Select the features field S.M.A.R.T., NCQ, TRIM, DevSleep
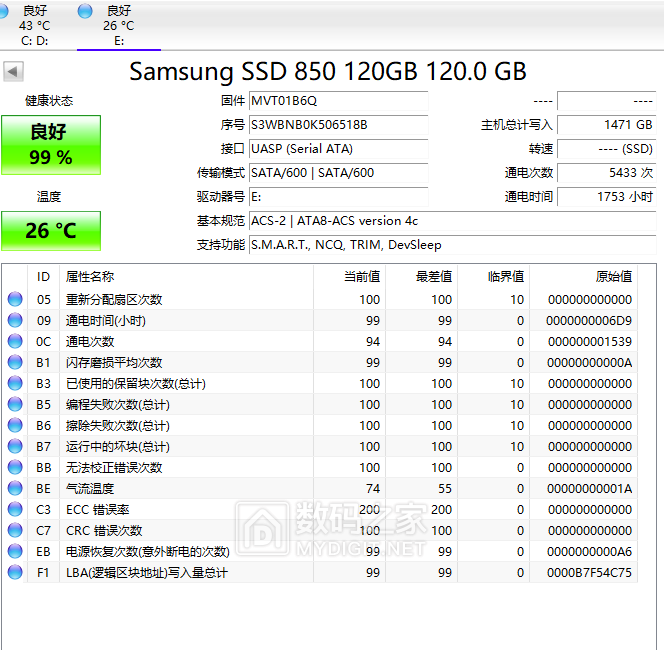The image size is (664, 650). (452, 245)
